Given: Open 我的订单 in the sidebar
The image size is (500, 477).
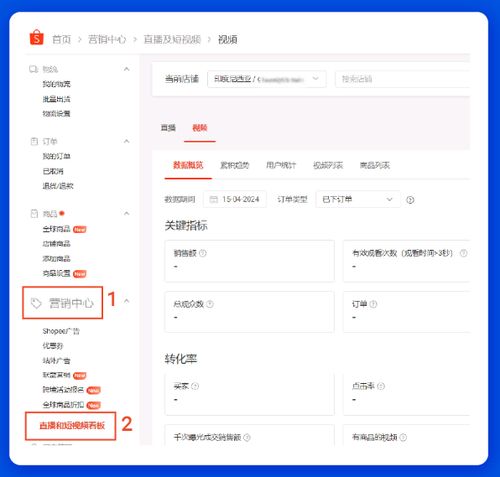Looking at the screenshot, I should (x=56, y=156).
